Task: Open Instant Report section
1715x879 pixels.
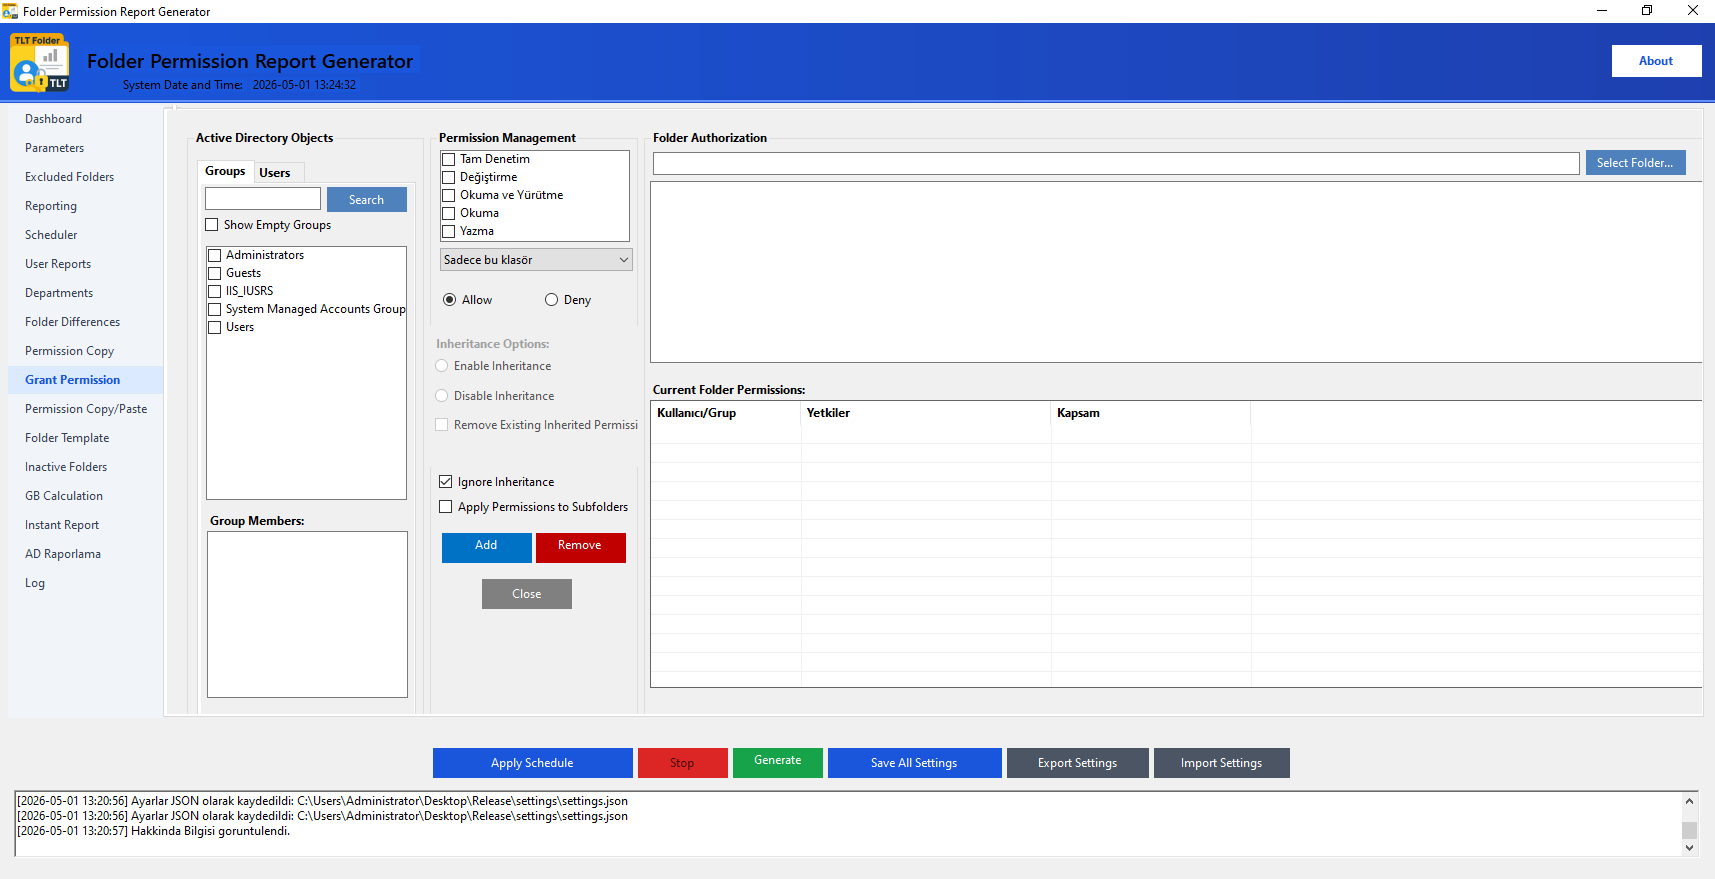Action: click(62, 525)
